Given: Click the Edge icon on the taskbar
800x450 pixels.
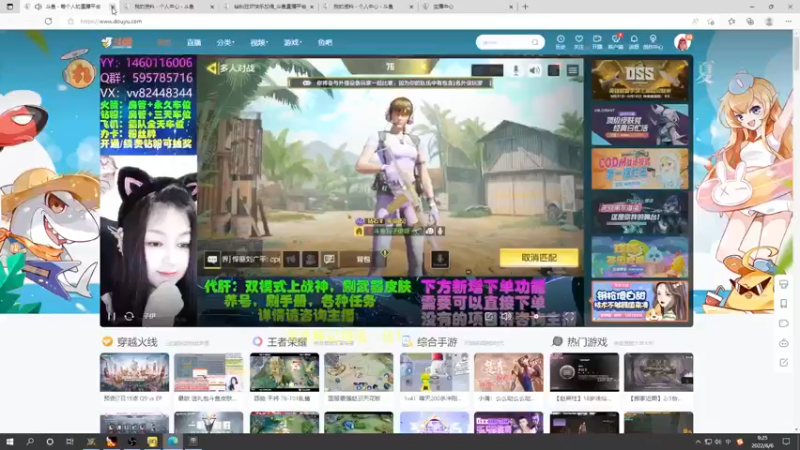Looking at the screenshot, I should pos(172,441).
